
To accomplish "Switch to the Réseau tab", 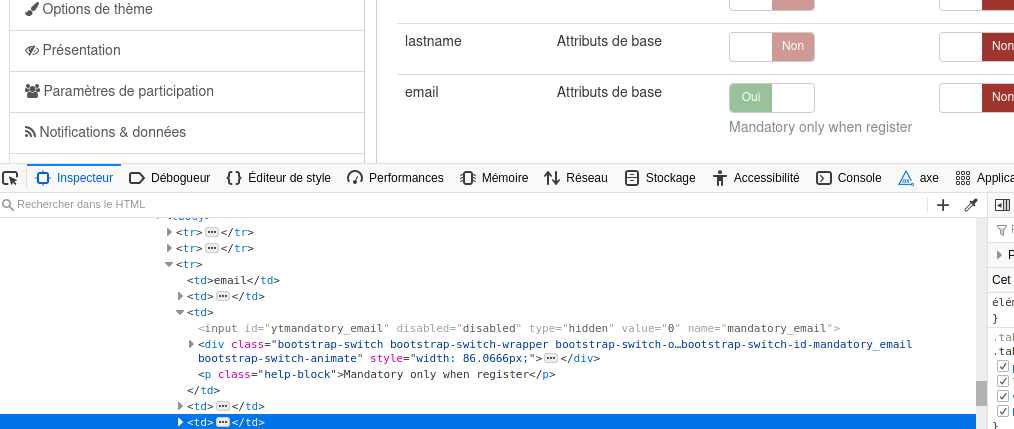I will (575, 178).
